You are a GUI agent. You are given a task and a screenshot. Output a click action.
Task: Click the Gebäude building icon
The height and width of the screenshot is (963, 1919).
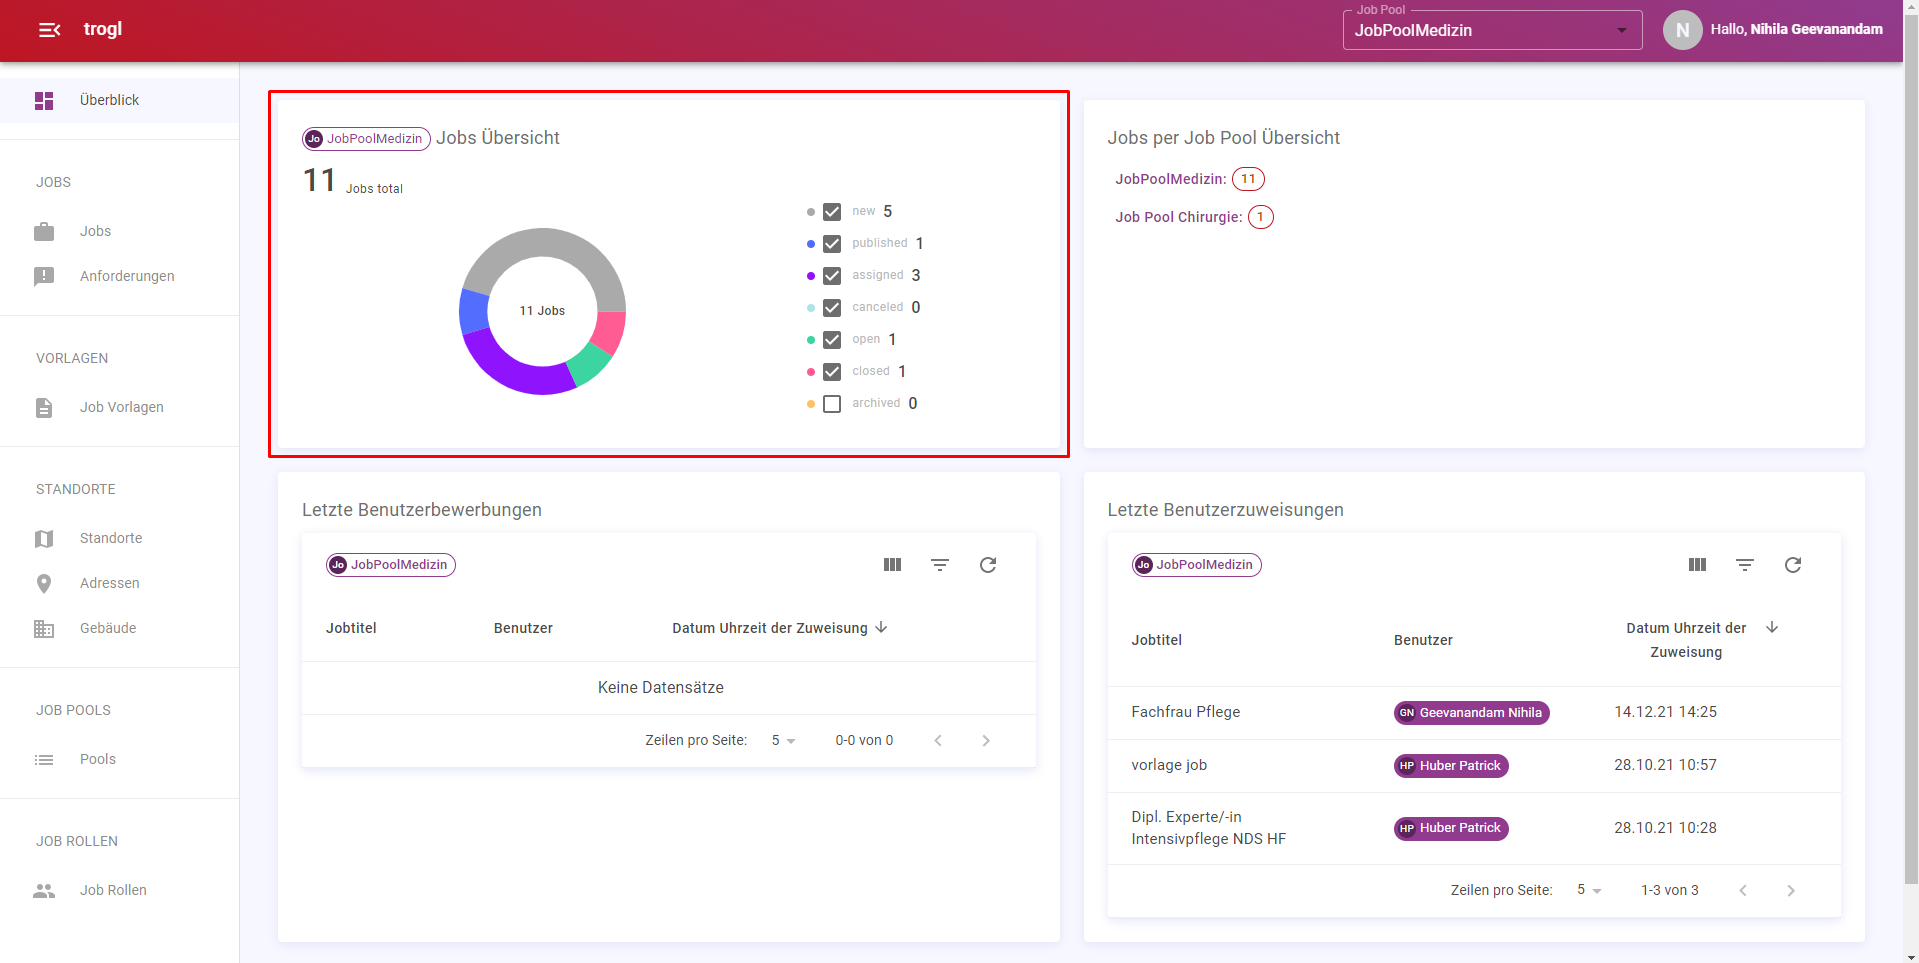tap(44, 628)
